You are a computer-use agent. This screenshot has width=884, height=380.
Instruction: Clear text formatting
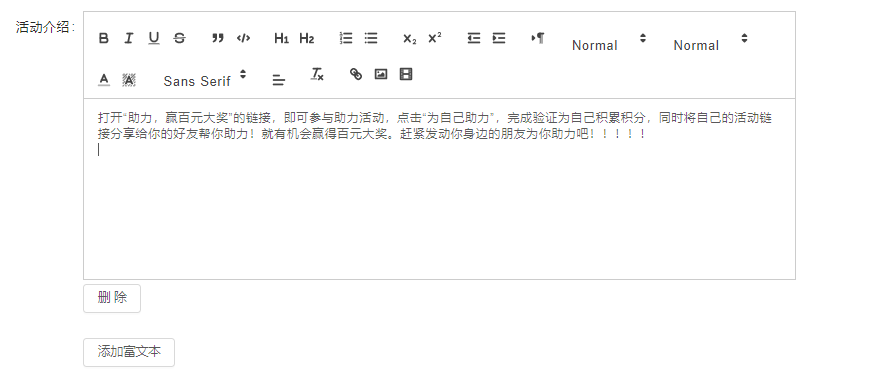tap(317, 74)
